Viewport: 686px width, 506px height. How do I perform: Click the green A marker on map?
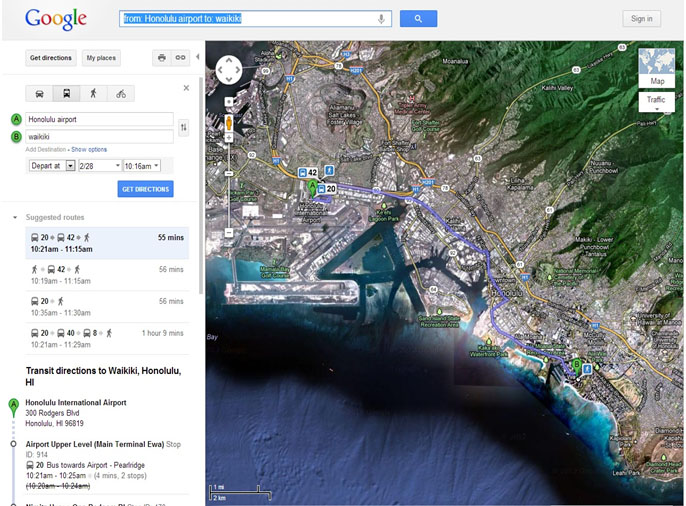click(x=312, y=188)
